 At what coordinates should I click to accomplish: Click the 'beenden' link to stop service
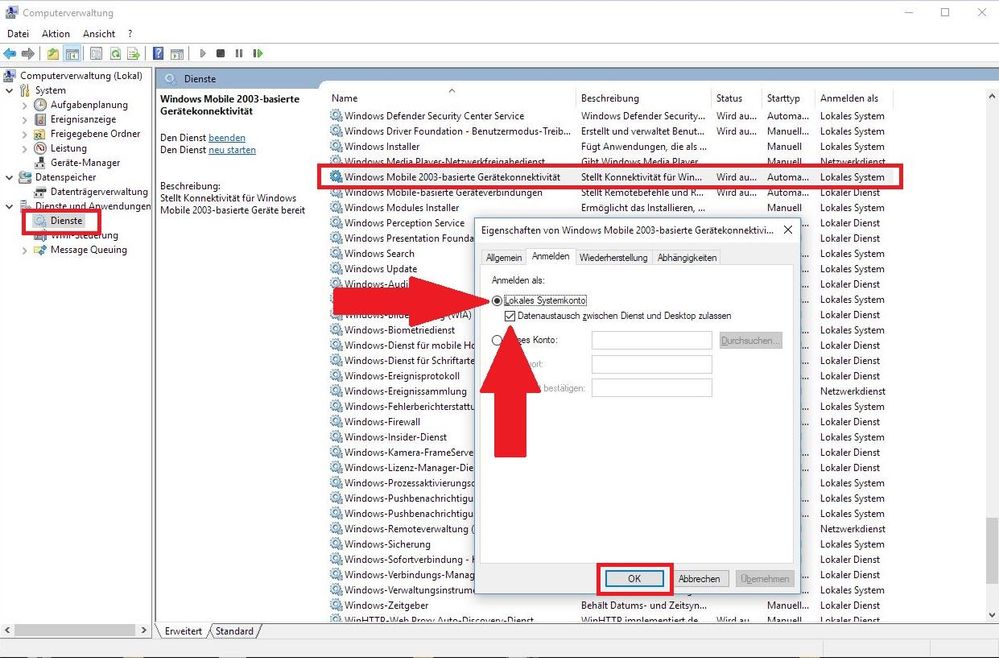(227, 138)
